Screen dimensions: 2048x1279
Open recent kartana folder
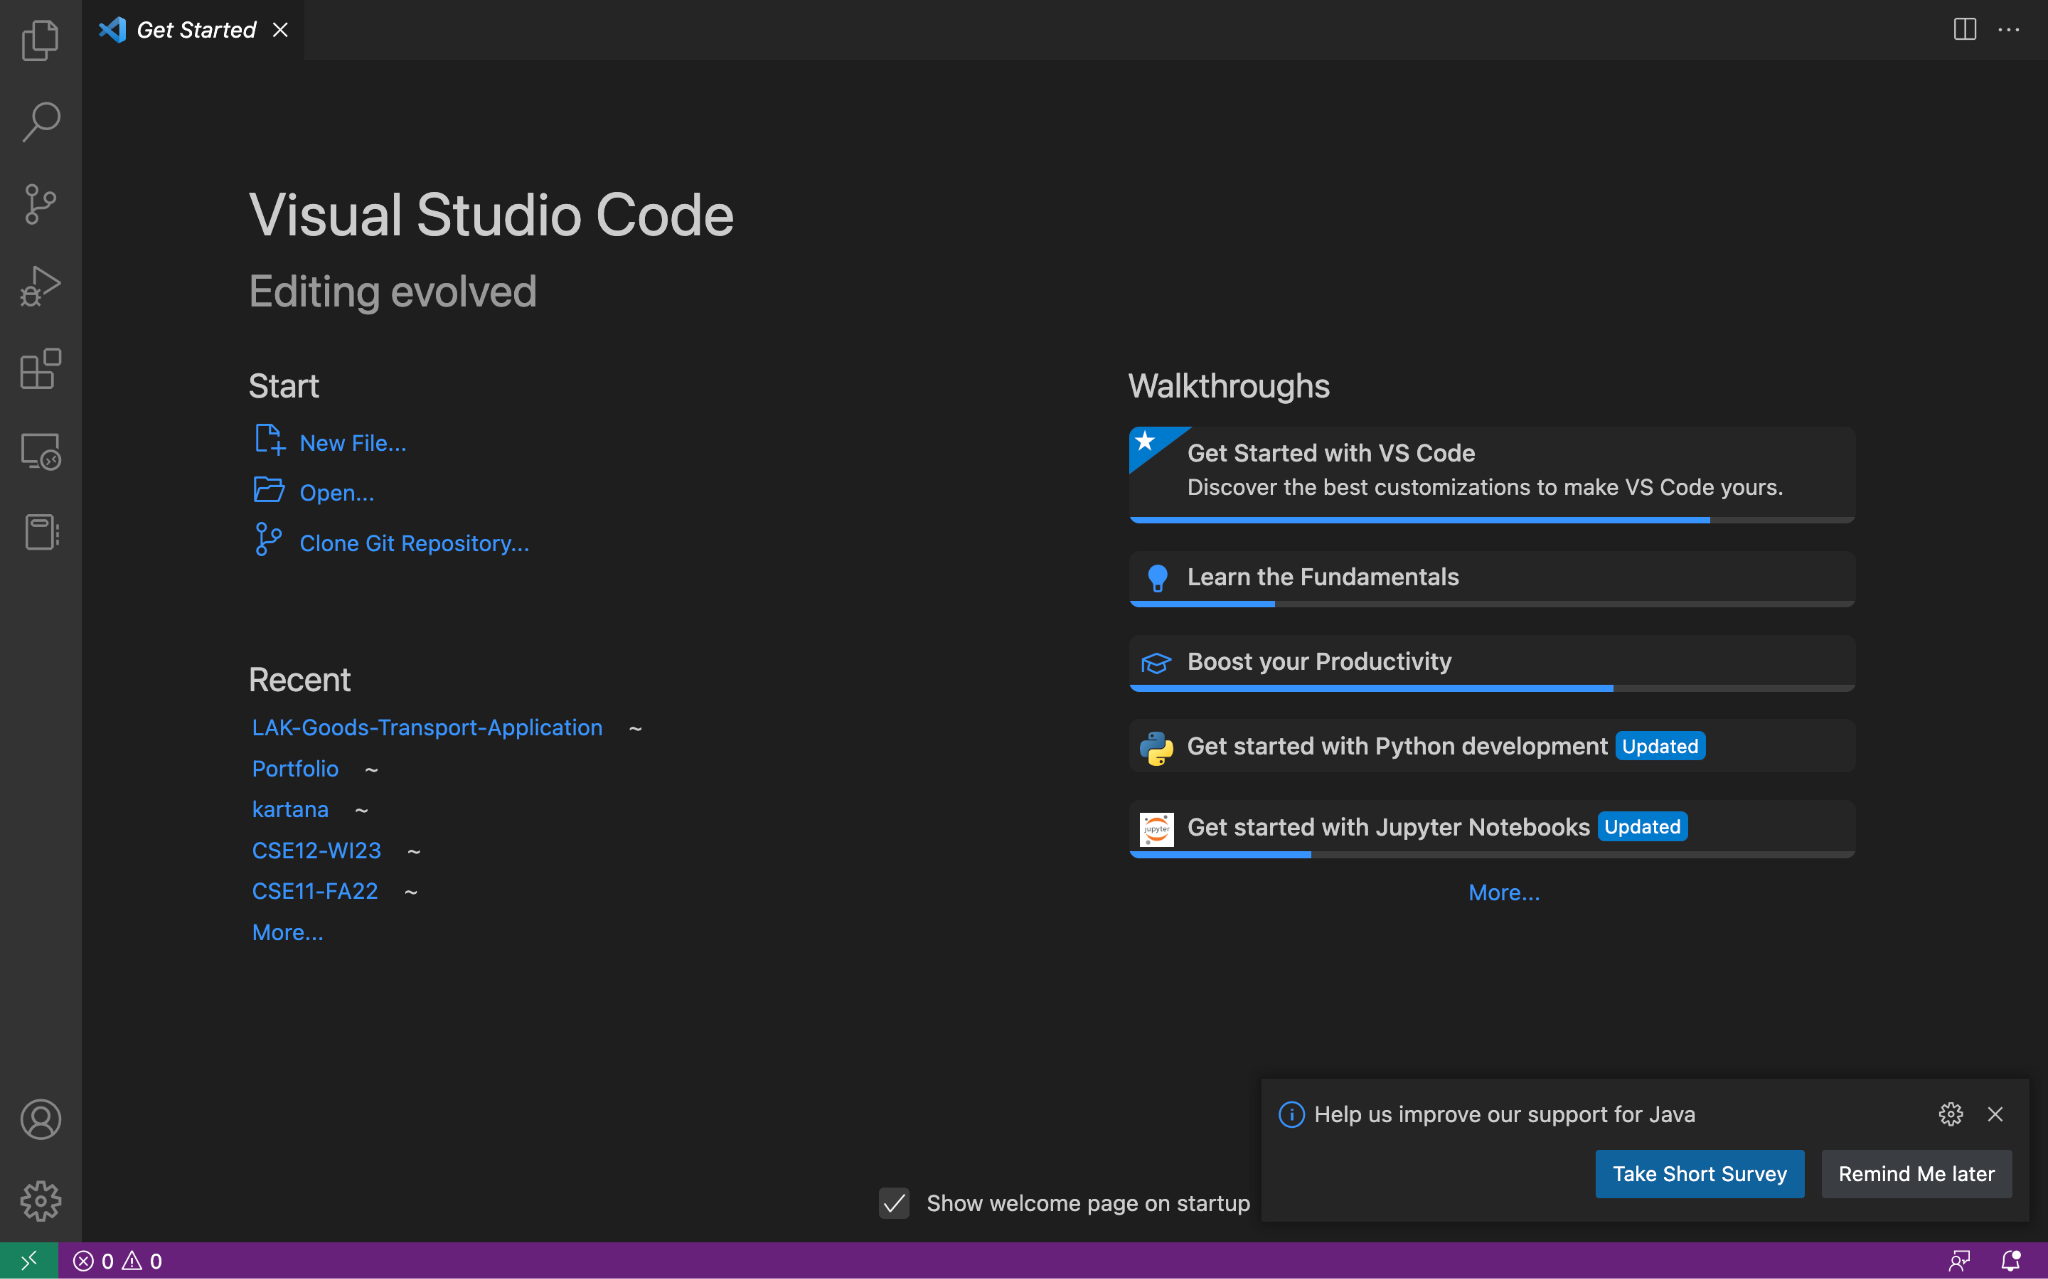[x=290, y=810]
